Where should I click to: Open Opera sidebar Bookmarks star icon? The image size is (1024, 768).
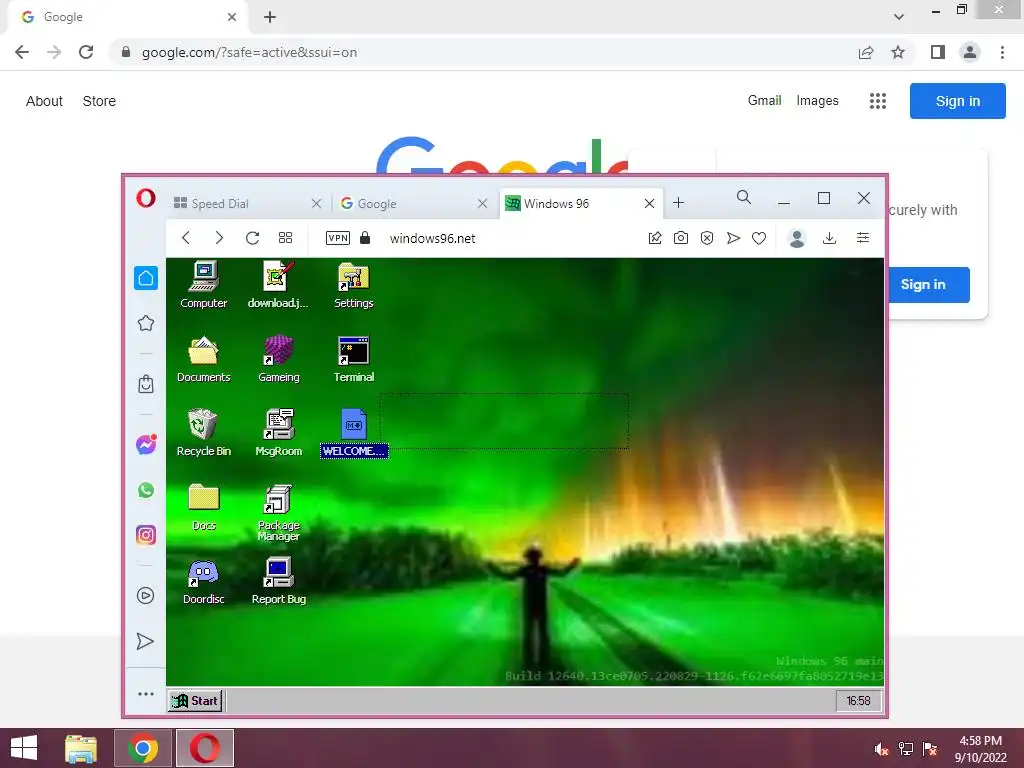click(x=146, y=323)
